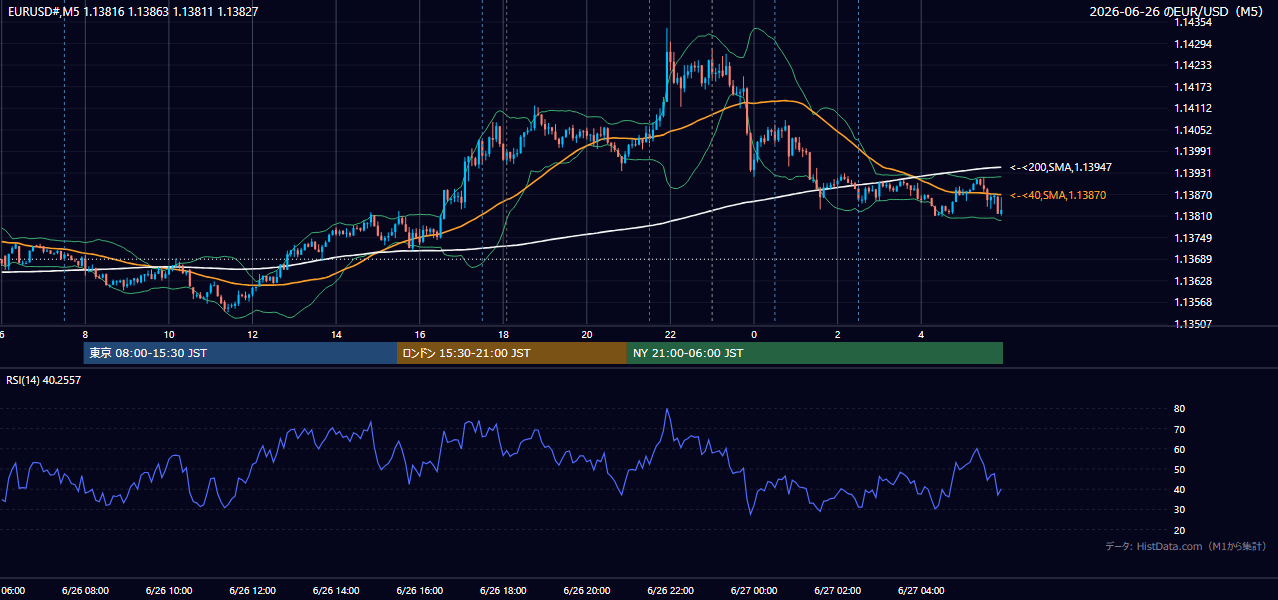Screen dimensions: 1278x600
Task: Click RSI scale value 80
Action: (x=1179, y=409)
